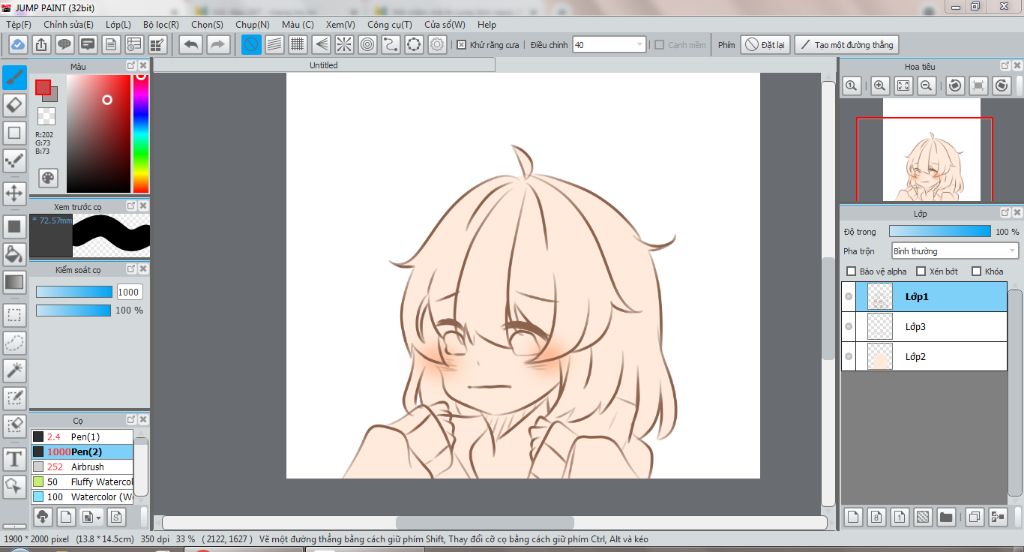Click the cloud save toolbar icon
This screenshot has width=1024, height=552.
[x=18, y=44]
